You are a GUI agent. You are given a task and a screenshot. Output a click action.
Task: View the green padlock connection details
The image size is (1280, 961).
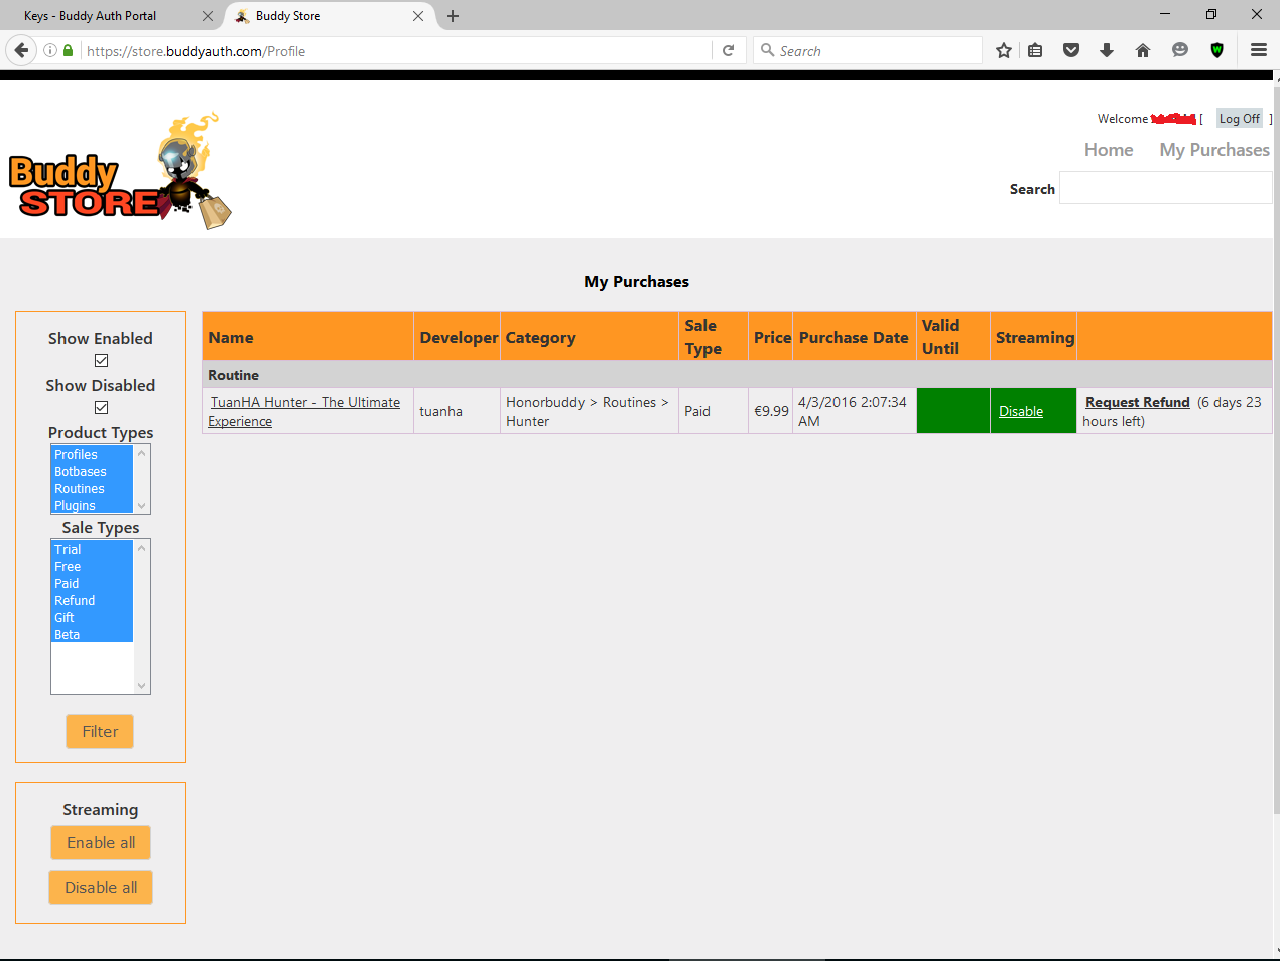point(68,51)
